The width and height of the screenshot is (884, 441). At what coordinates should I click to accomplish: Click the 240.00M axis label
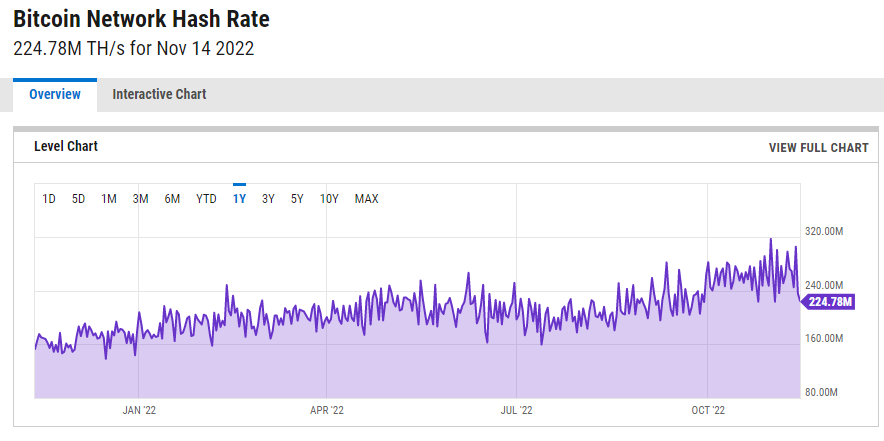click(823, 285)
